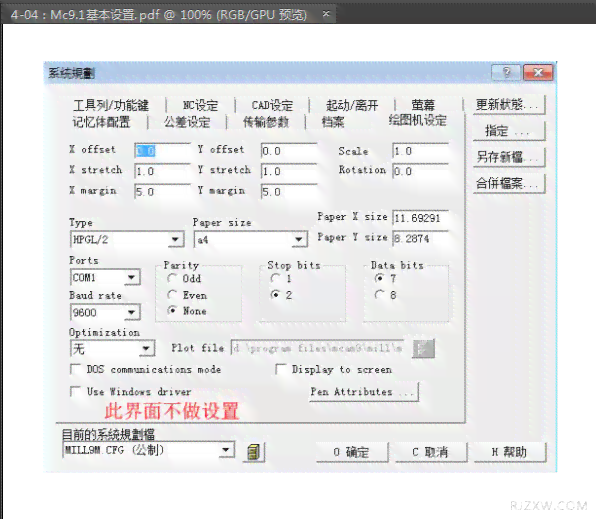Image resolution: width=596 pixels, height=519 pixels.
Task: Select Even parity radio button
Action: click(x=172, y=295)
